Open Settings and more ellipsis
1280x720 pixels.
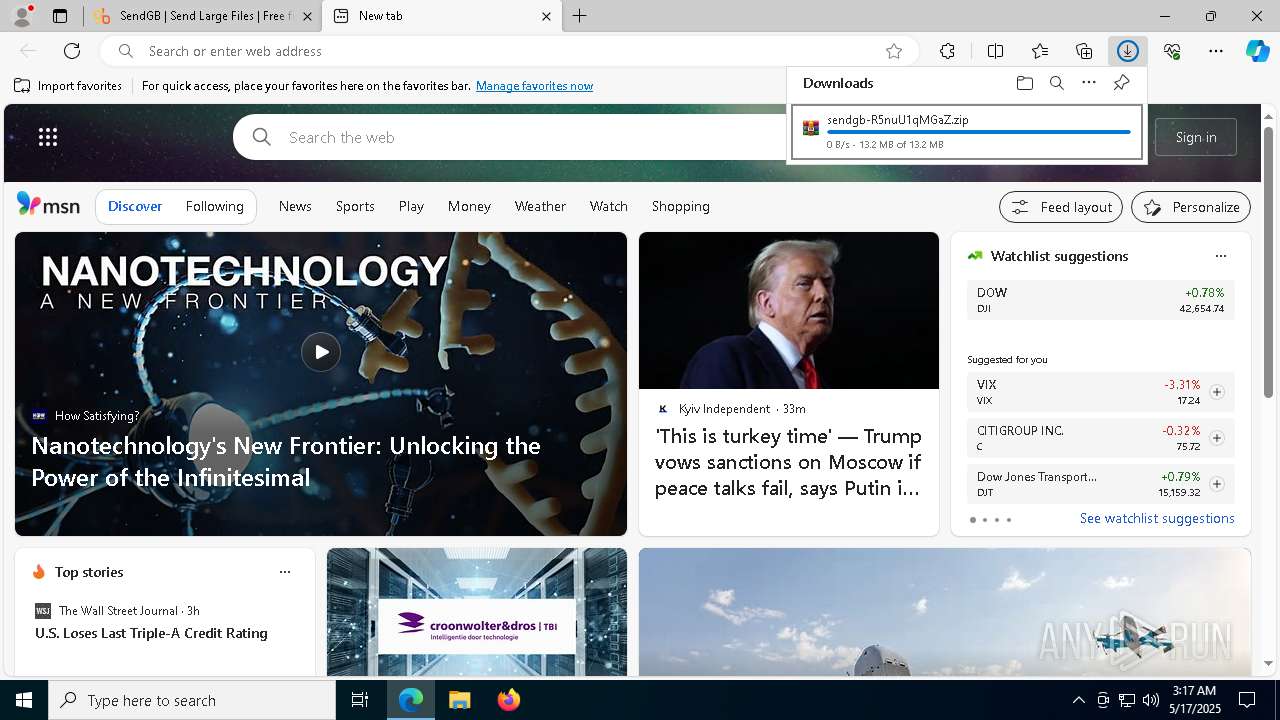click(1216, 51)
